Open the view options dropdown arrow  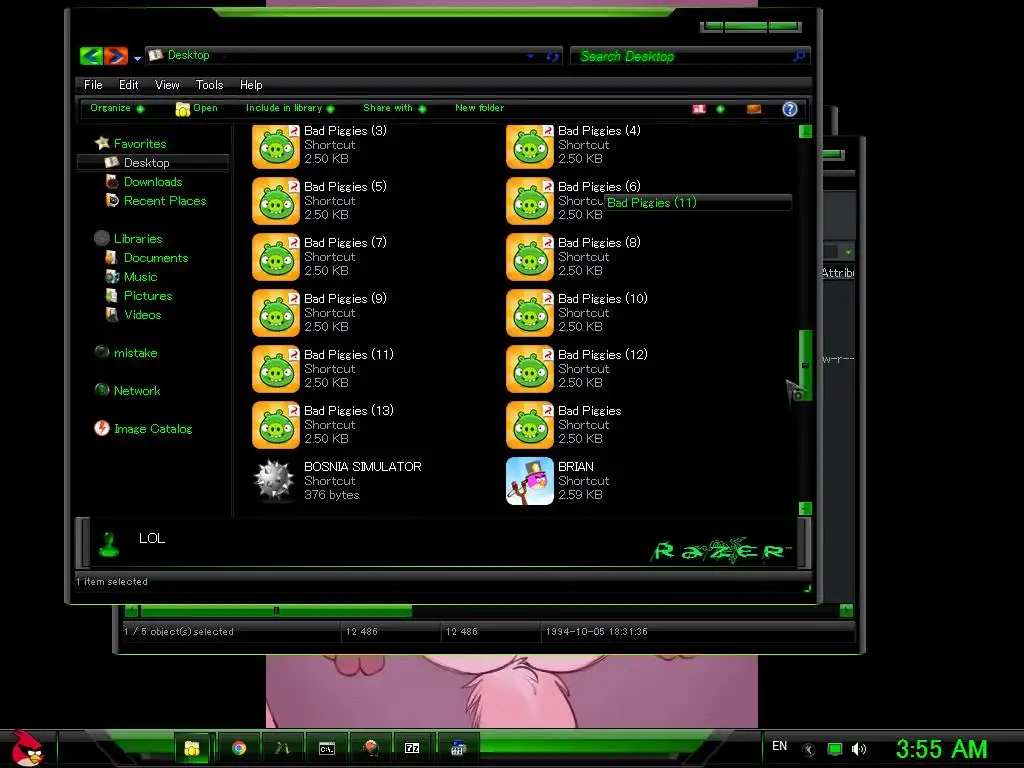click(720, 109)
